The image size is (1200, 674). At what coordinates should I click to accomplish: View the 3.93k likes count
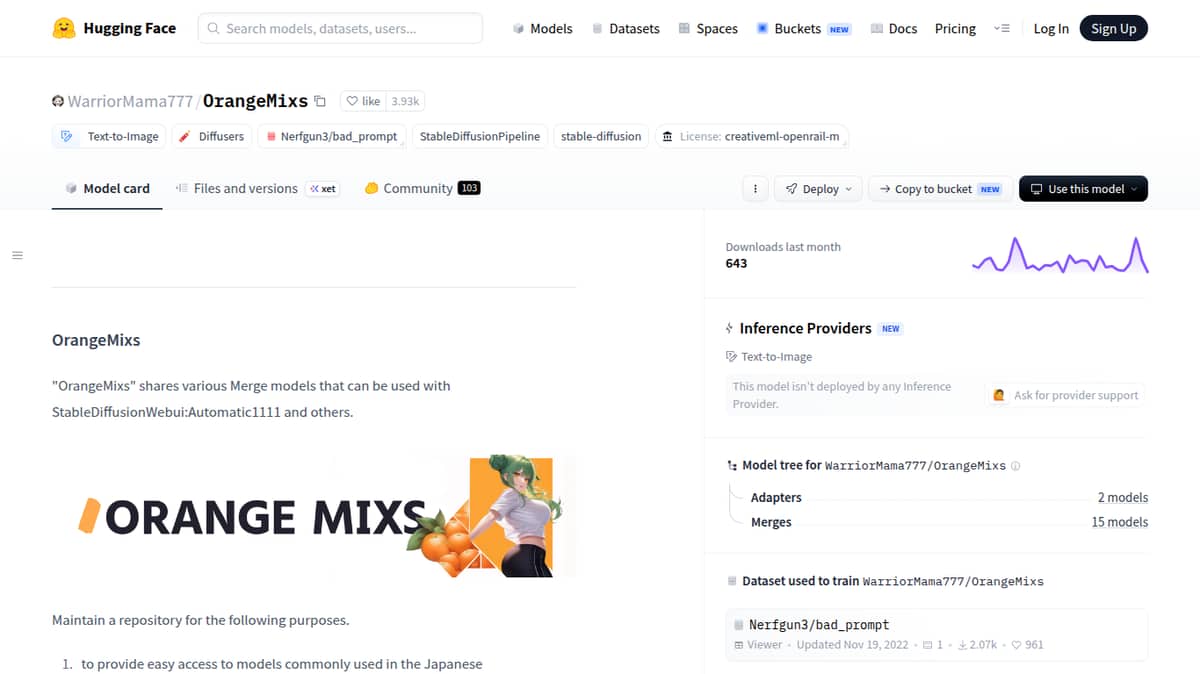(406, 101)
